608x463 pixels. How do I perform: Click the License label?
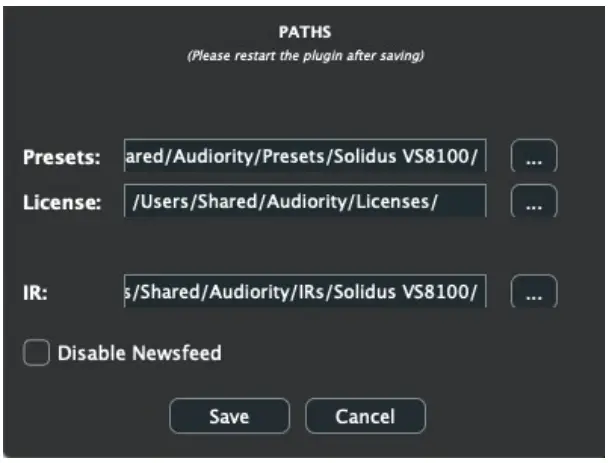(x=61, y=203)
